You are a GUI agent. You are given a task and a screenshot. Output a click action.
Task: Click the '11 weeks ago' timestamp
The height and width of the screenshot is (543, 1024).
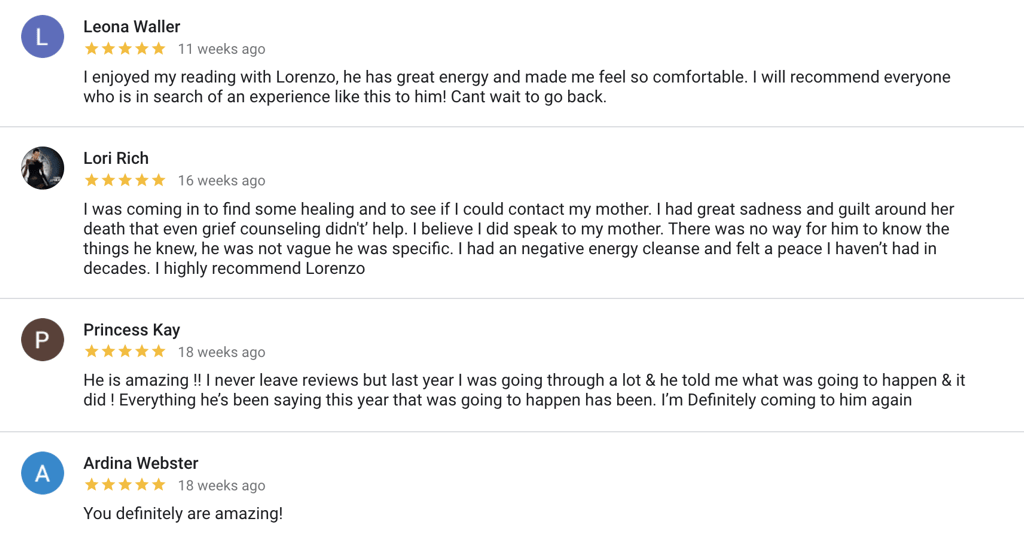pos(221,49)
